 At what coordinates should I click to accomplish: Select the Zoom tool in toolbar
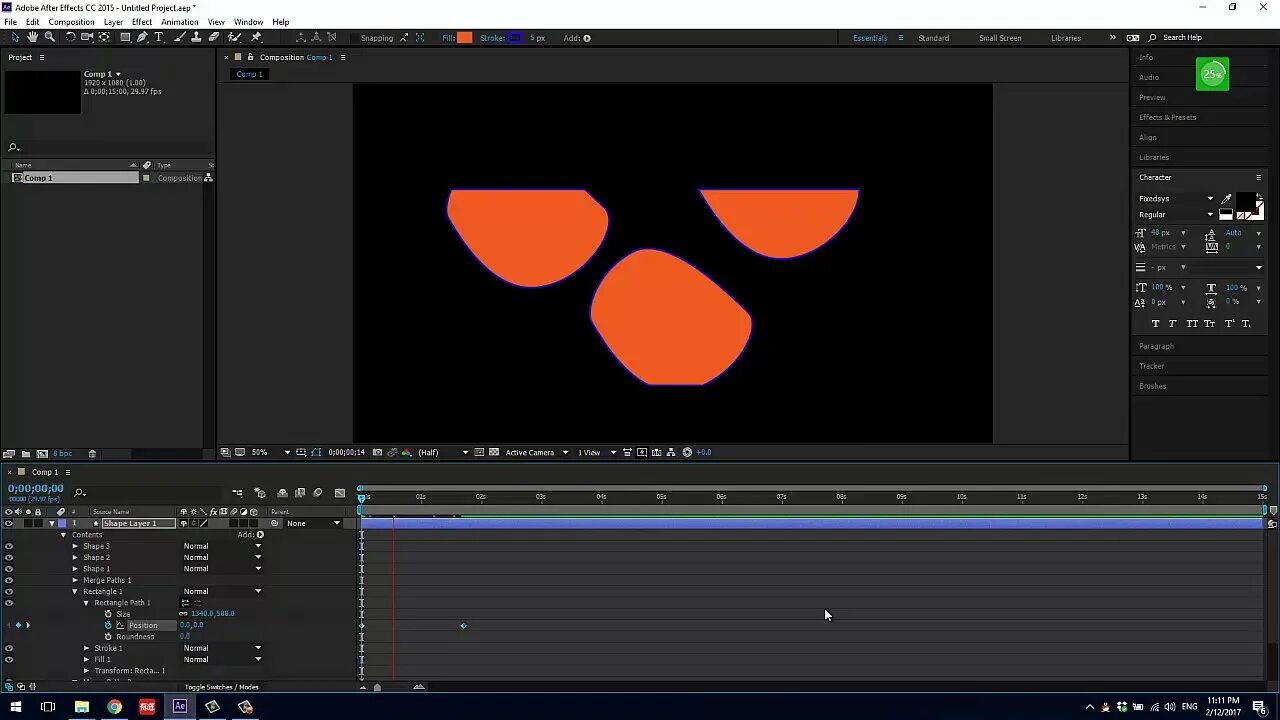tap(49, 37)
